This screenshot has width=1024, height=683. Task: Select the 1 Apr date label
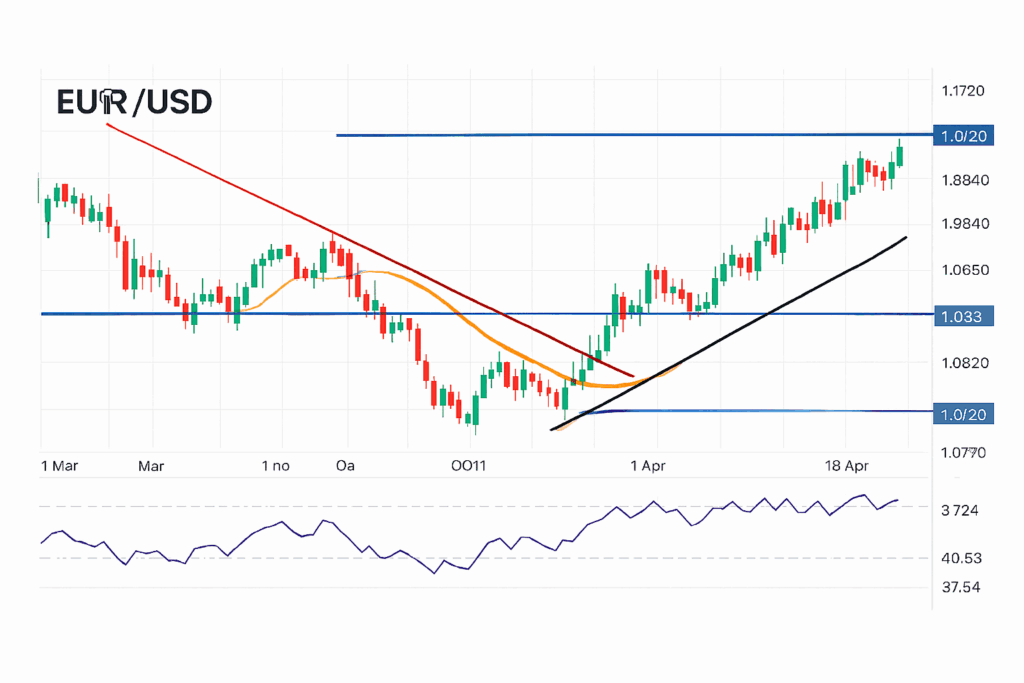[648, 466]
